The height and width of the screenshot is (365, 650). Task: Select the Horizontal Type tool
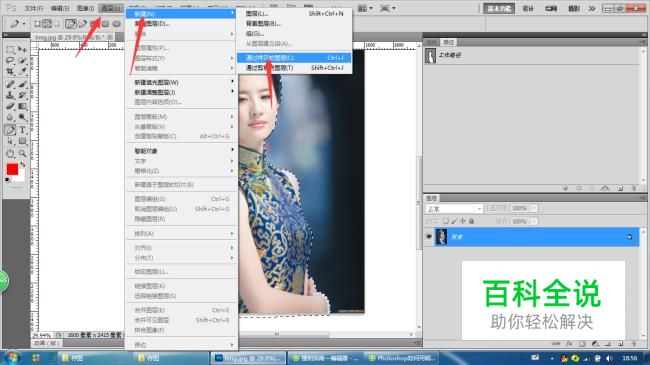[22, 130]
